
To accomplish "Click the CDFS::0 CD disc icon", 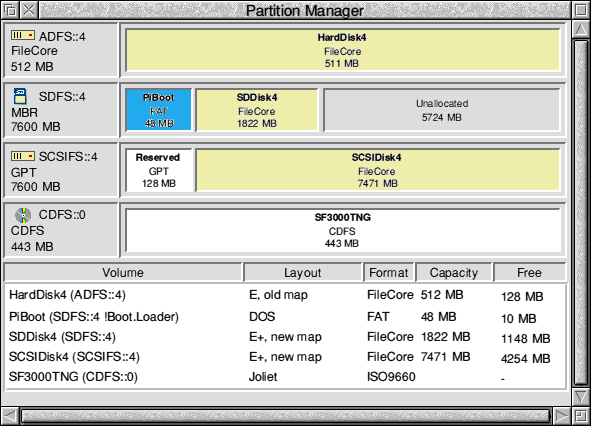I will point(23,215).
